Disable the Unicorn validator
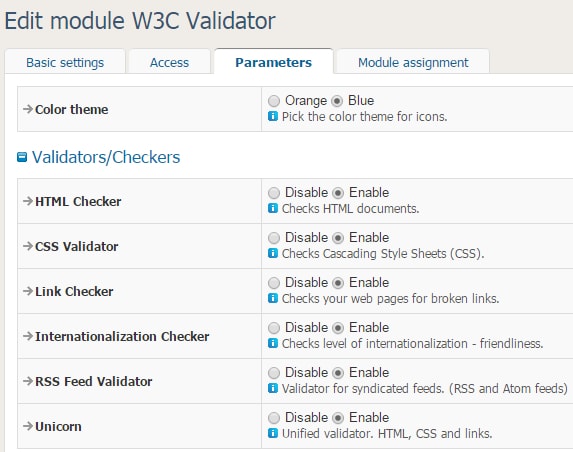 (x=274, y=418)
